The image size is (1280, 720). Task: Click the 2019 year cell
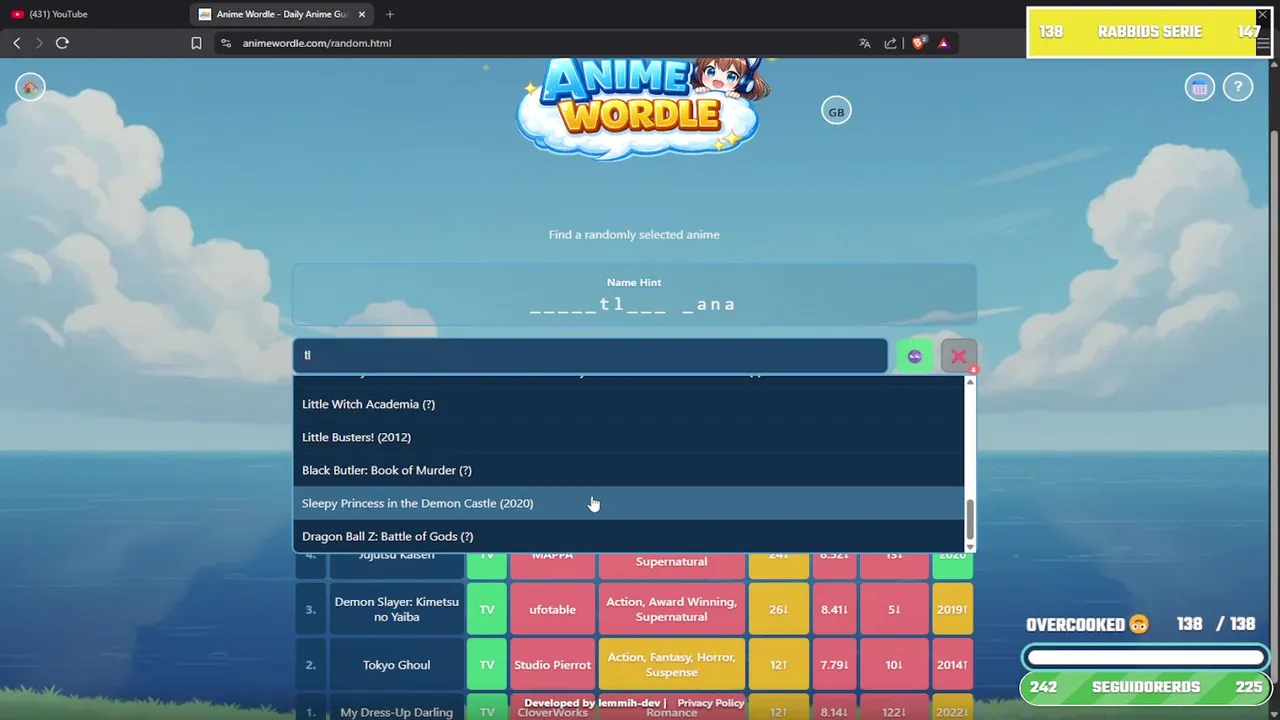952,609
